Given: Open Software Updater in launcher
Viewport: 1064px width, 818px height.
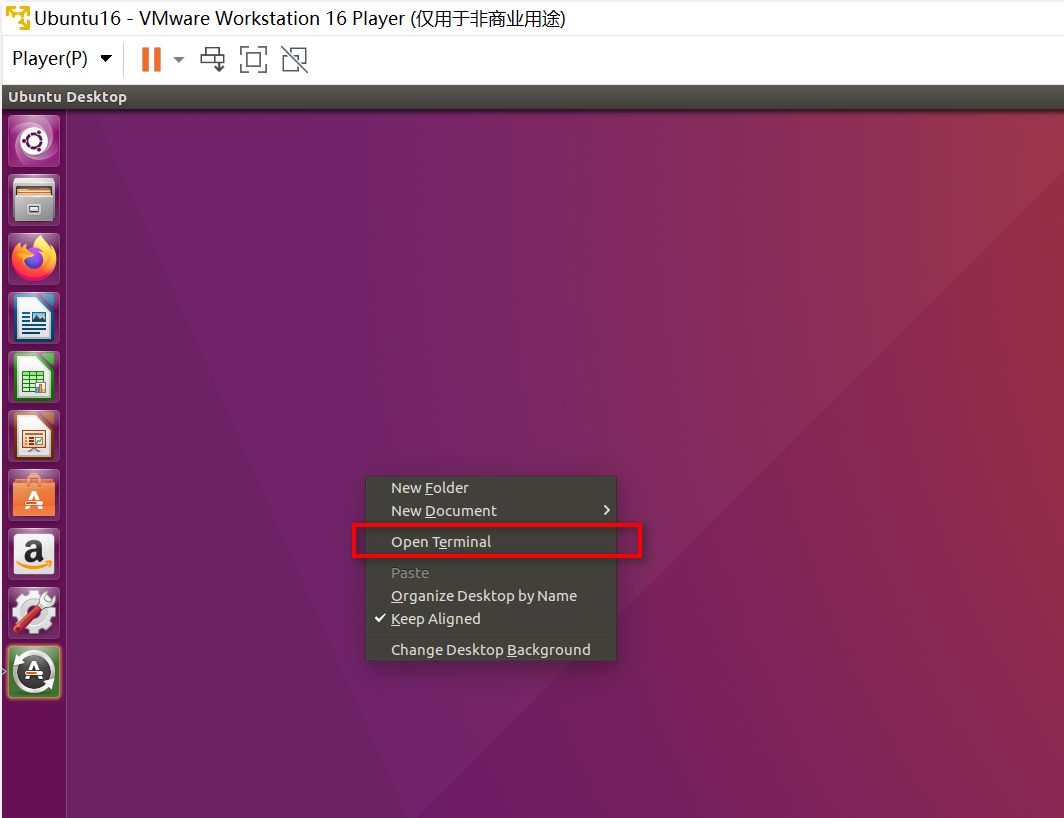Looking at the screenshot, I should pos(34,673).
